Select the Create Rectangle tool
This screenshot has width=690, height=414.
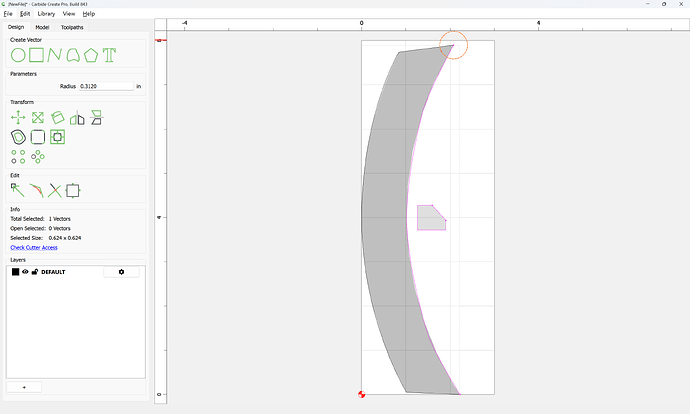(x=37, y=55)
